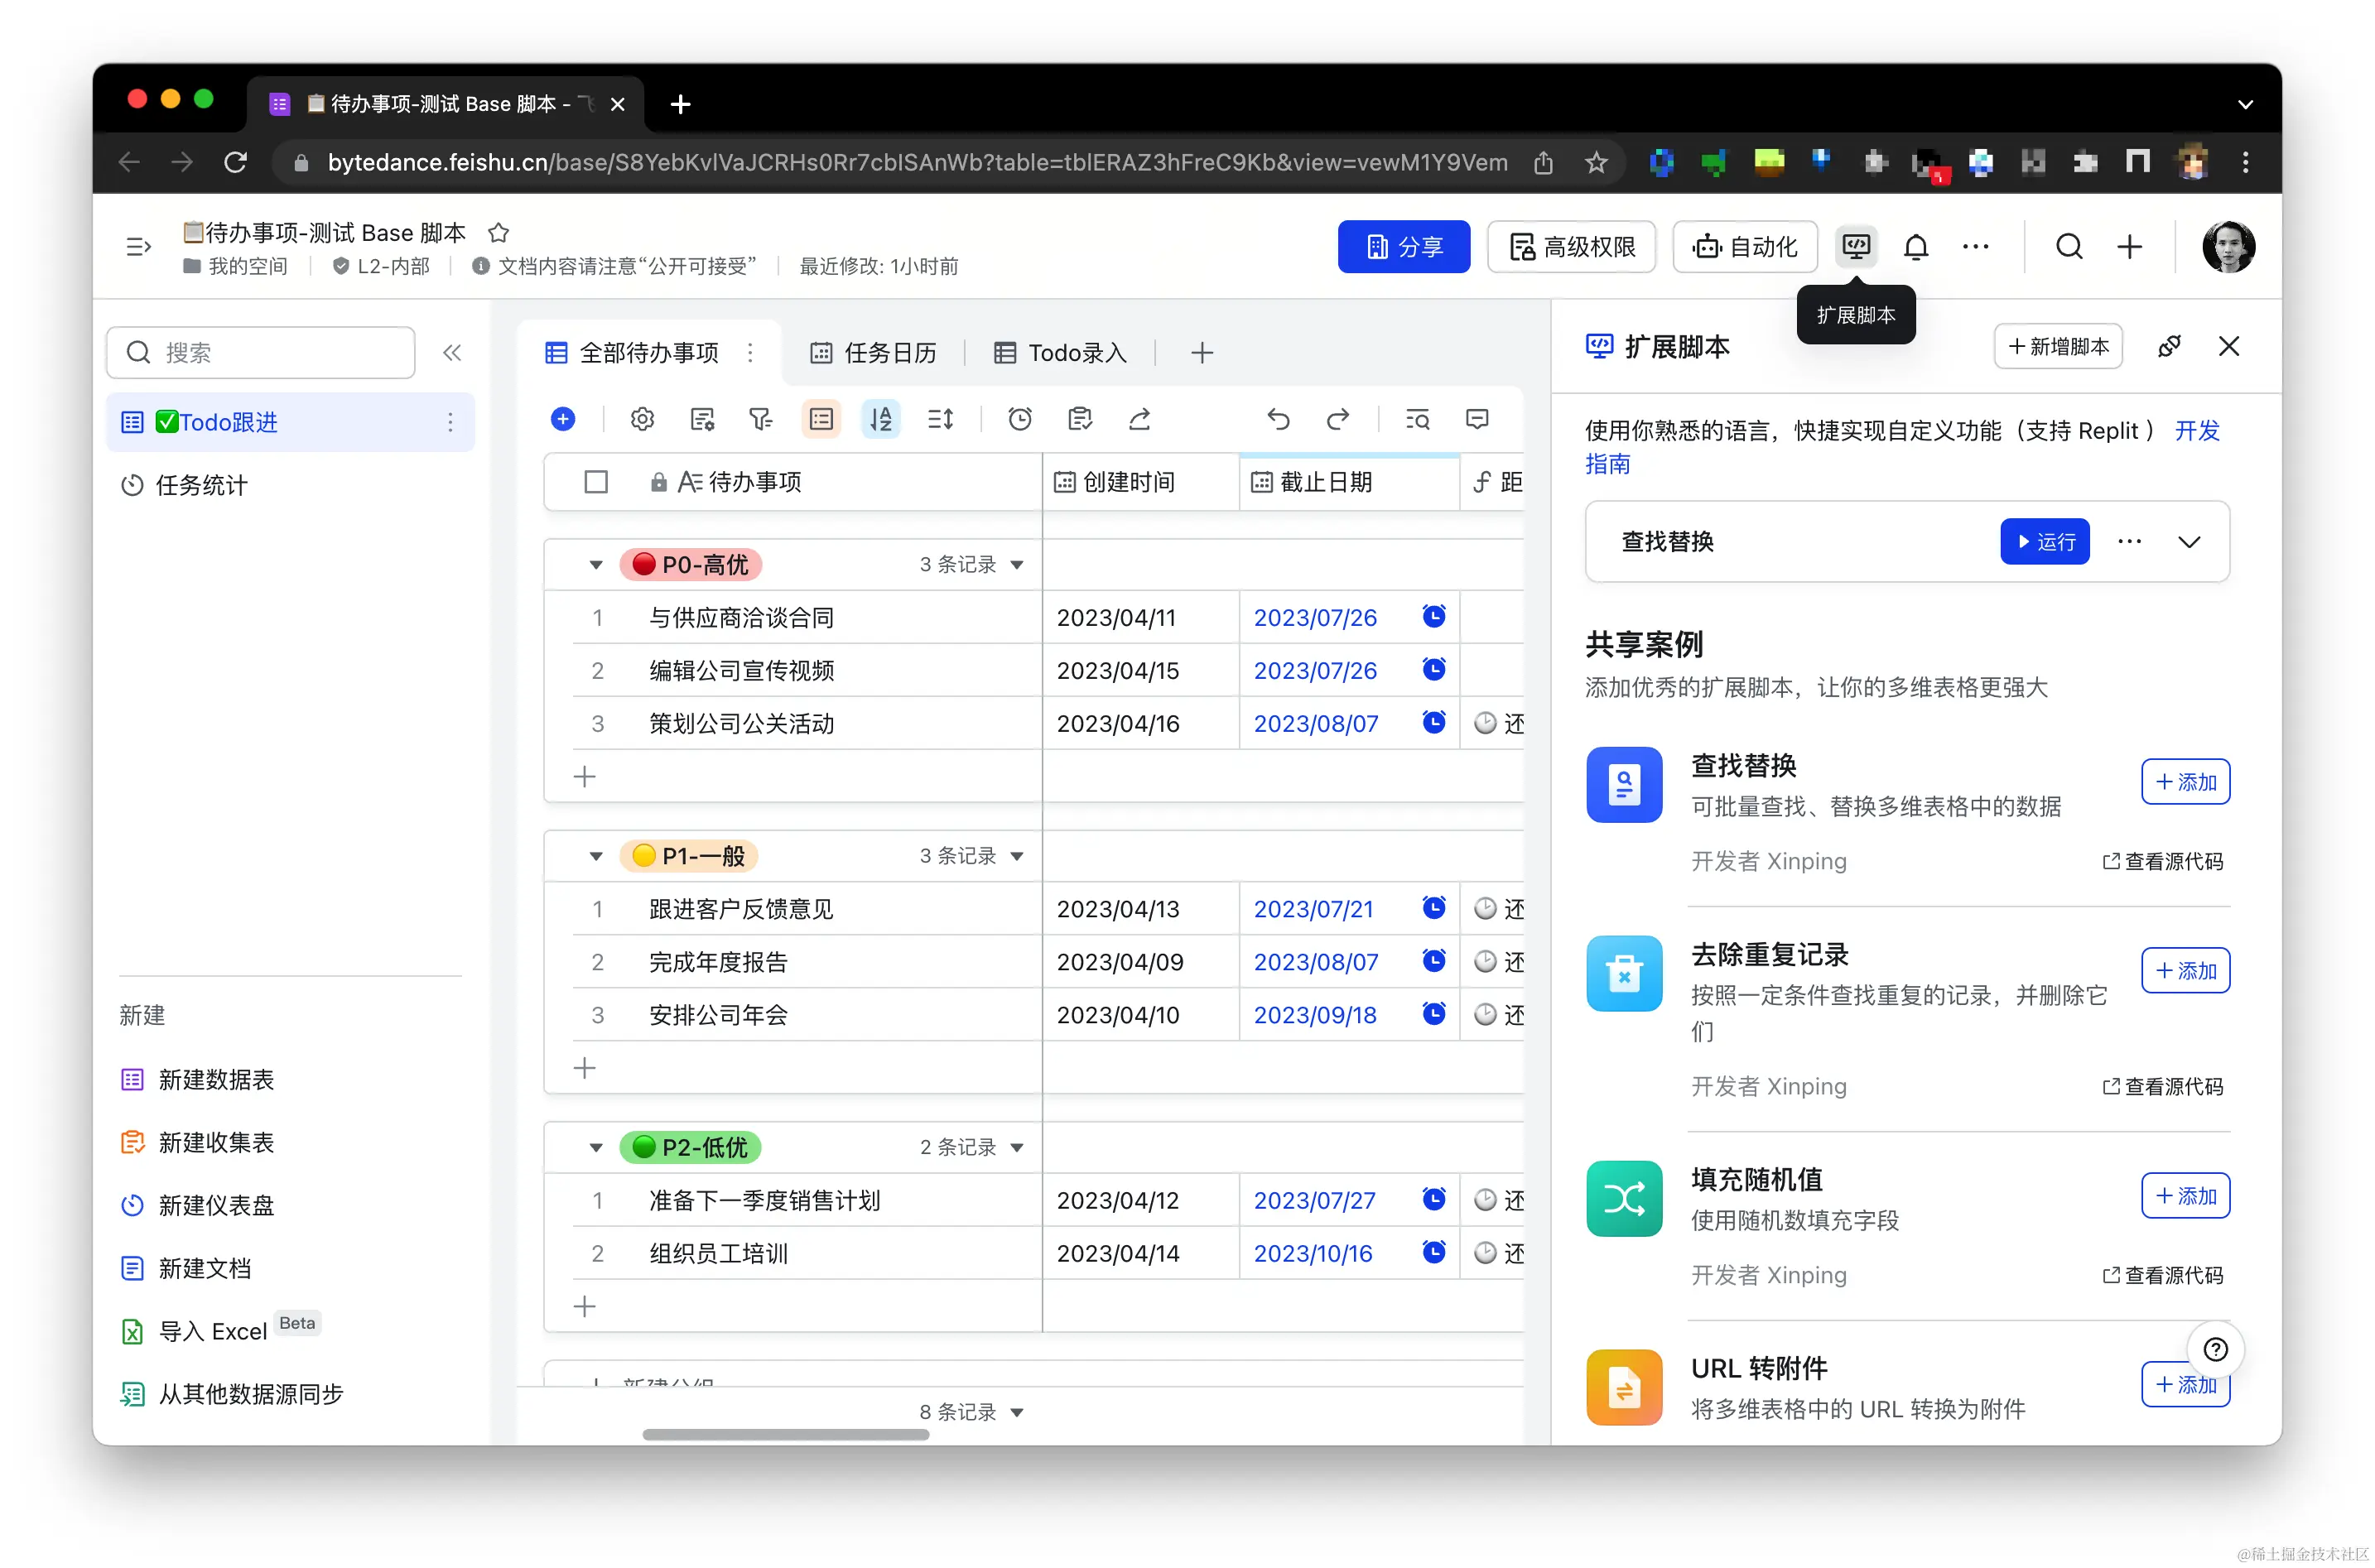Click 导入 Excel in sidebar
The height and width of the screenshot is (1568, 2375).
pos(213,1332)
